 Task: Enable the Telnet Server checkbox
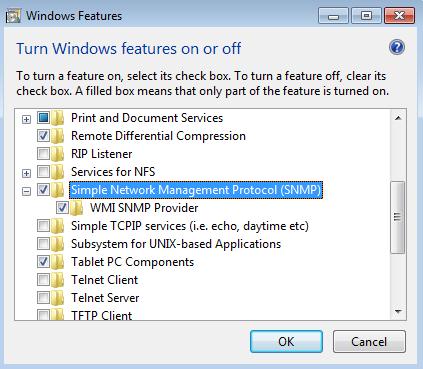coord(43,298)
